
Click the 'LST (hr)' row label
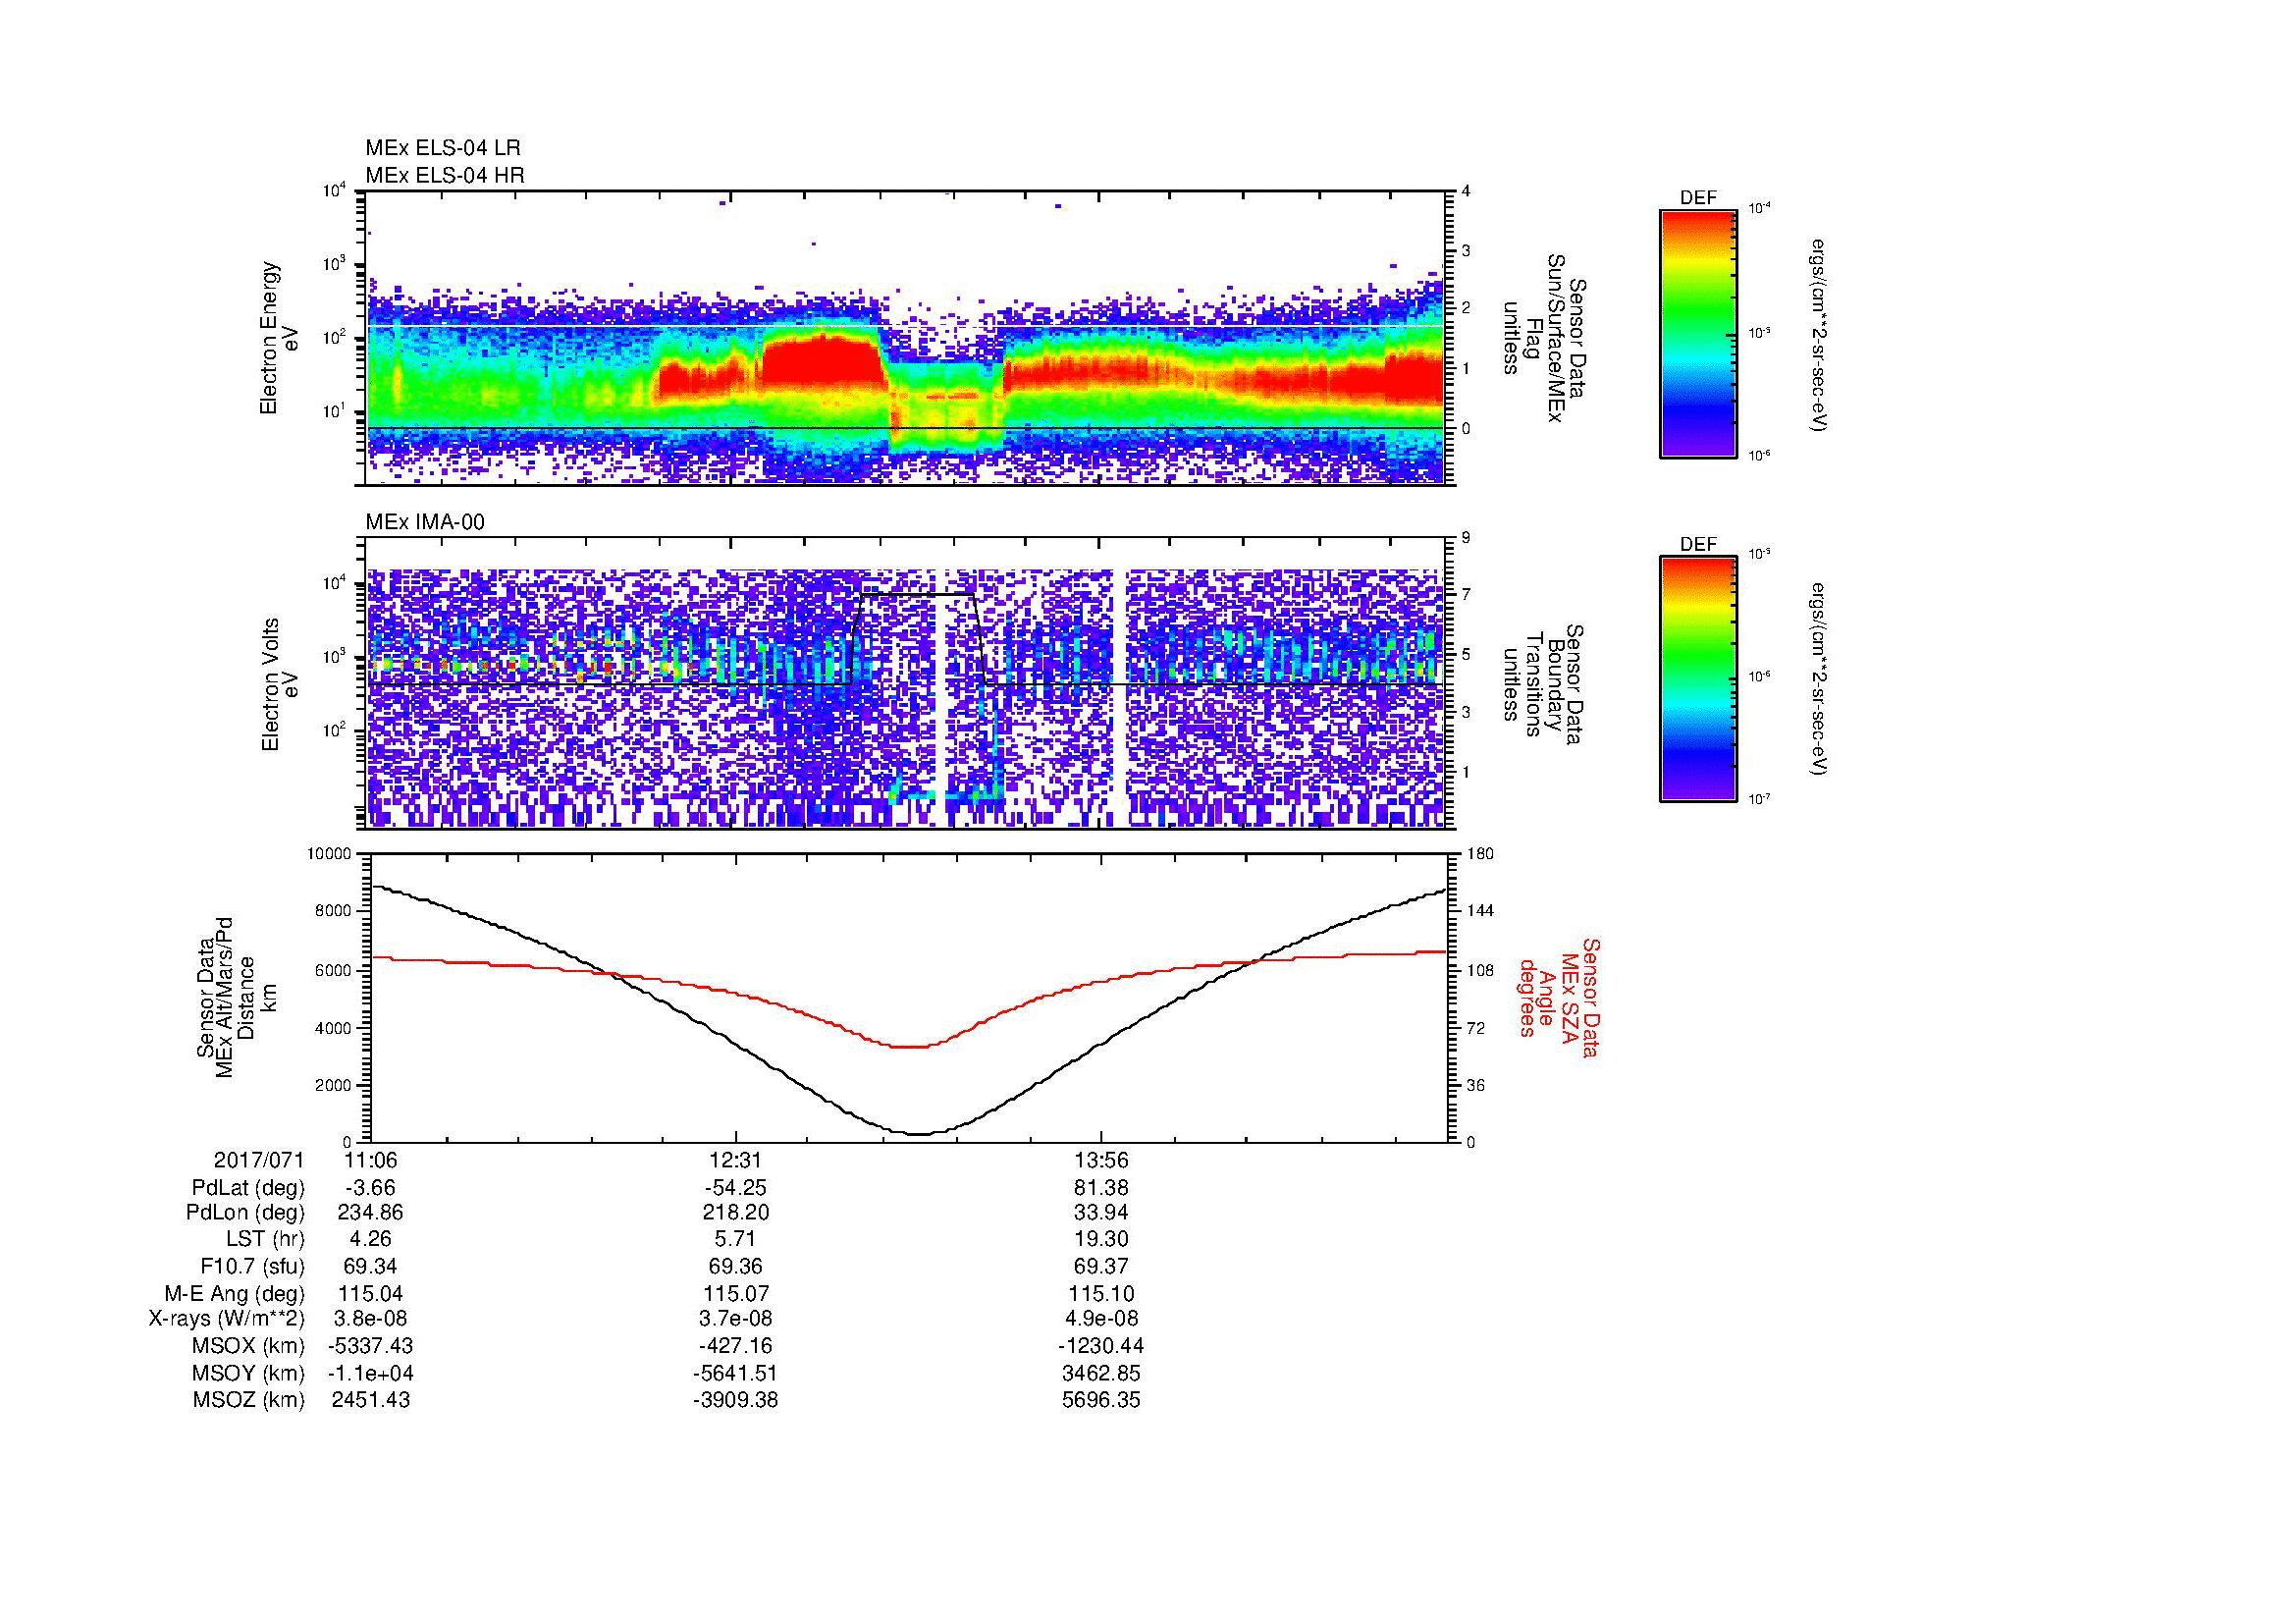pos(264,1240)
